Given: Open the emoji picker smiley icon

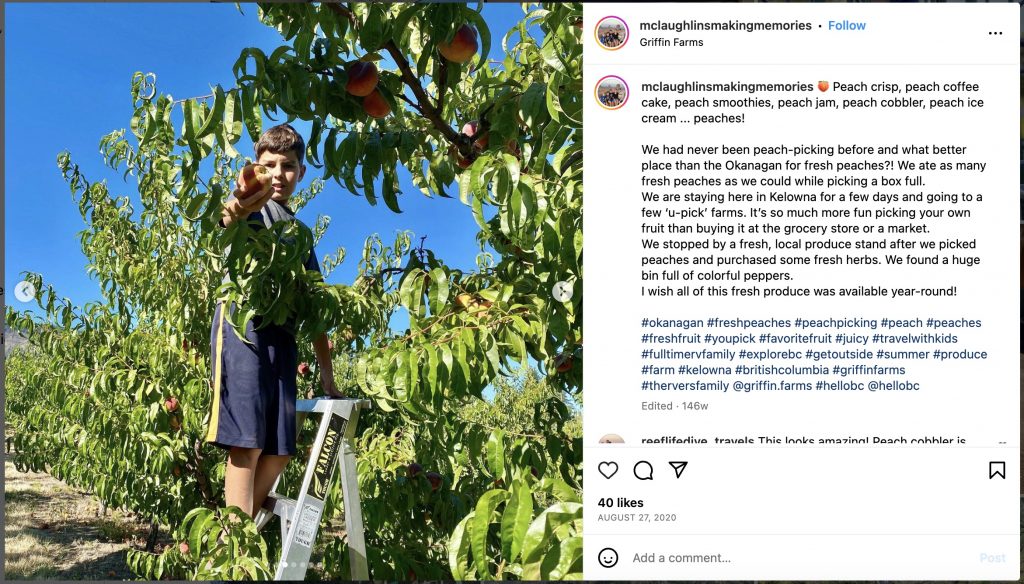Looking at the screenshot, I should click(608, 557).
